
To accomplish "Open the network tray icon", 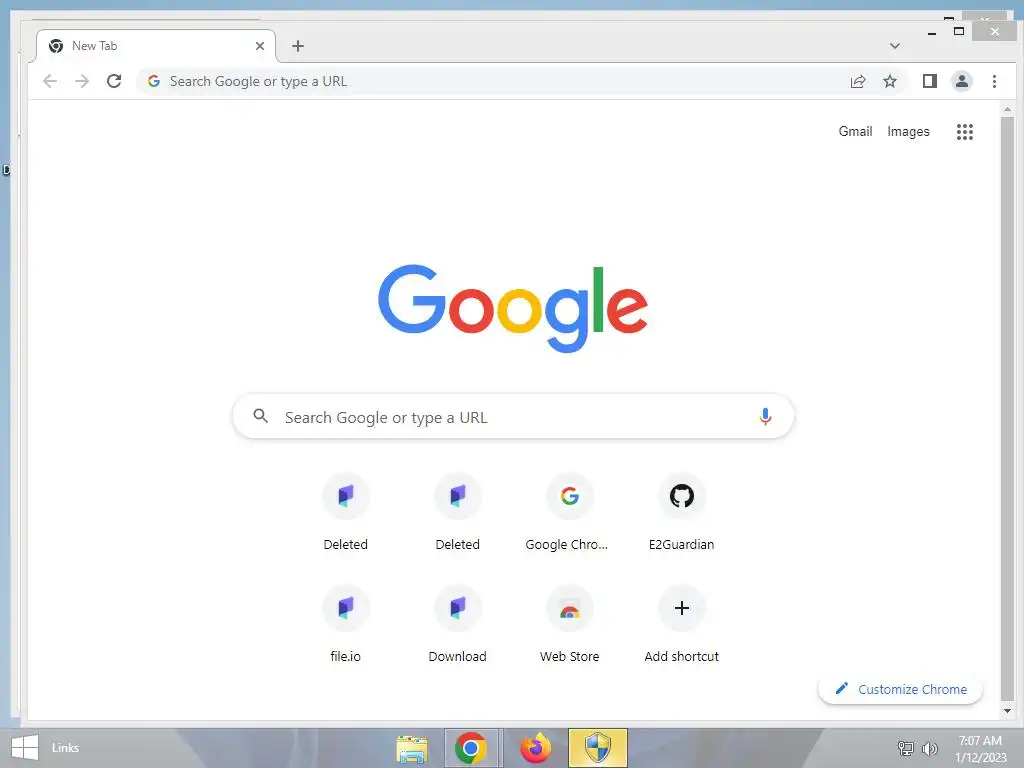I will click(905, 748).
